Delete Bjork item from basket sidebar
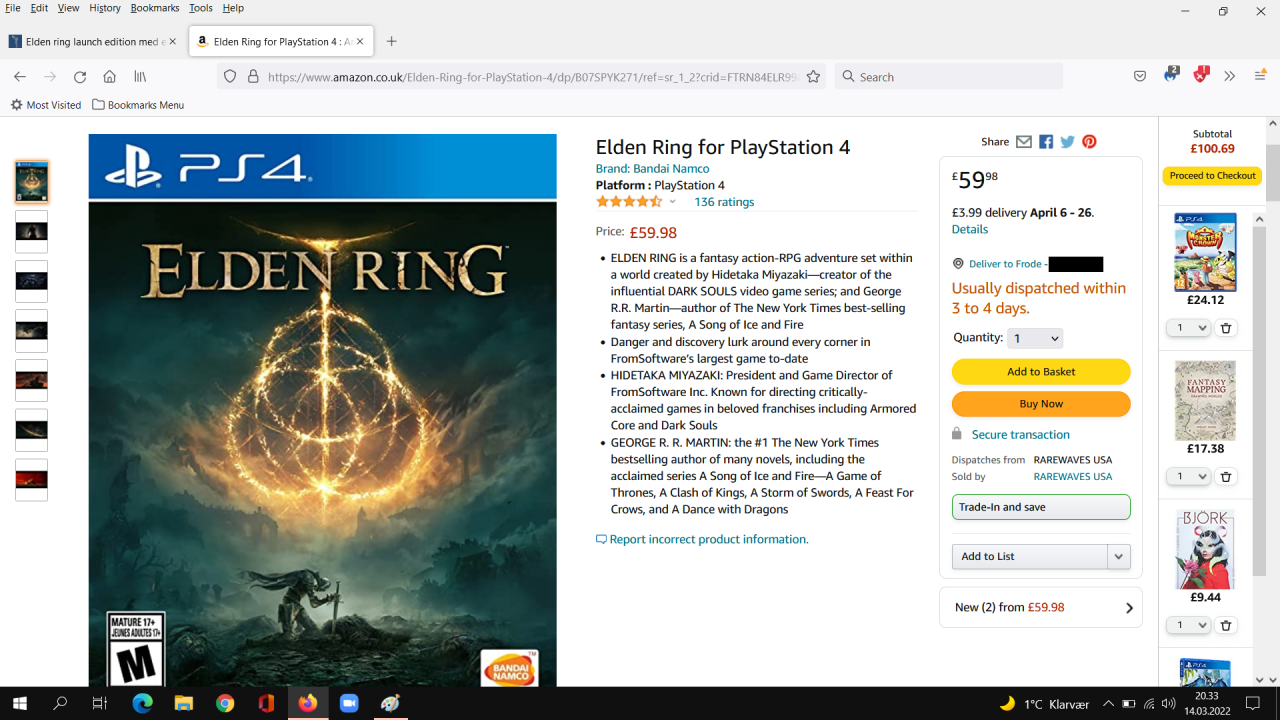This screenshot has height=720, width=1280. 1226,625
